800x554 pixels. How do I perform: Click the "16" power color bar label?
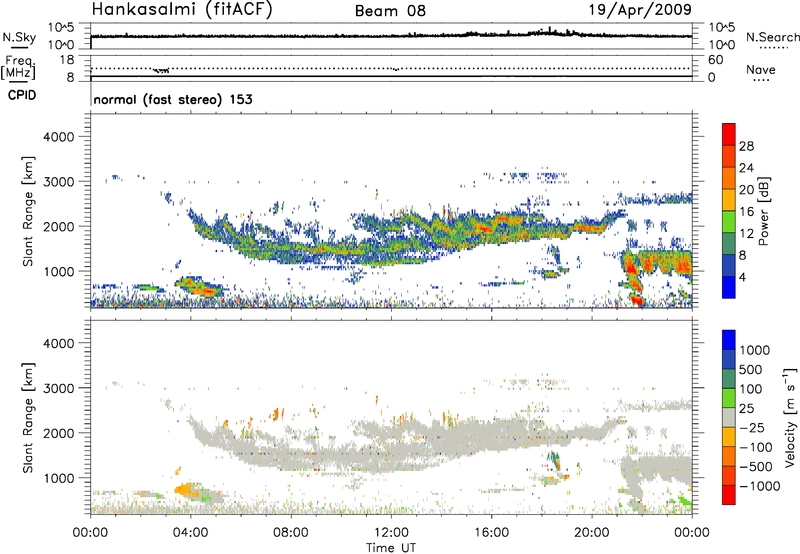point(746,212)
